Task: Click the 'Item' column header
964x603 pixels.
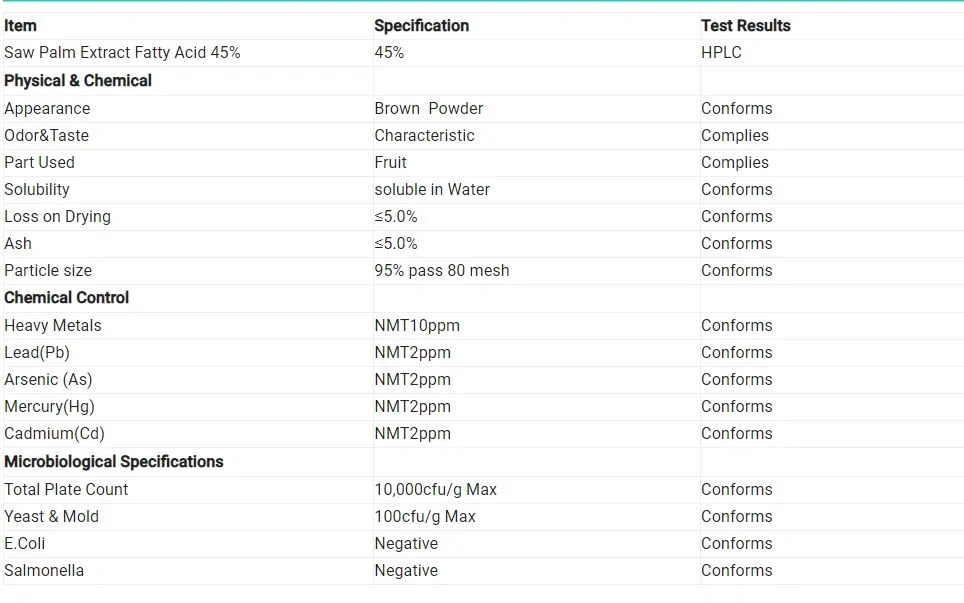Action: pos(20,26)
